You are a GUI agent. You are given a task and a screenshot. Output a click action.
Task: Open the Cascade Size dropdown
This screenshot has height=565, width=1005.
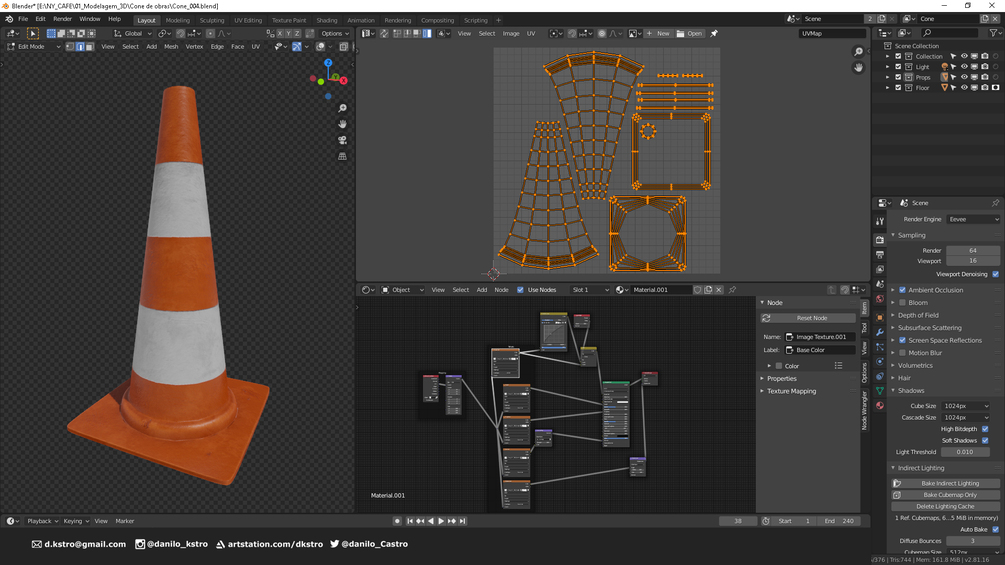point(965,418)
